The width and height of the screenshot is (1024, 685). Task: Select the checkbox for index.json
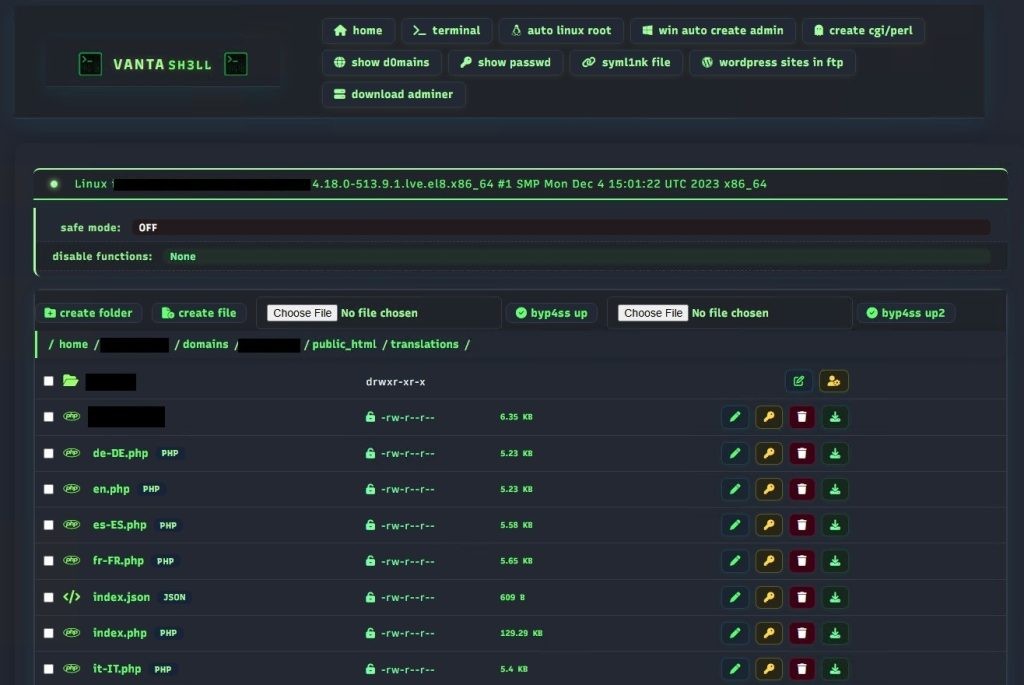(x=48, y=597)
